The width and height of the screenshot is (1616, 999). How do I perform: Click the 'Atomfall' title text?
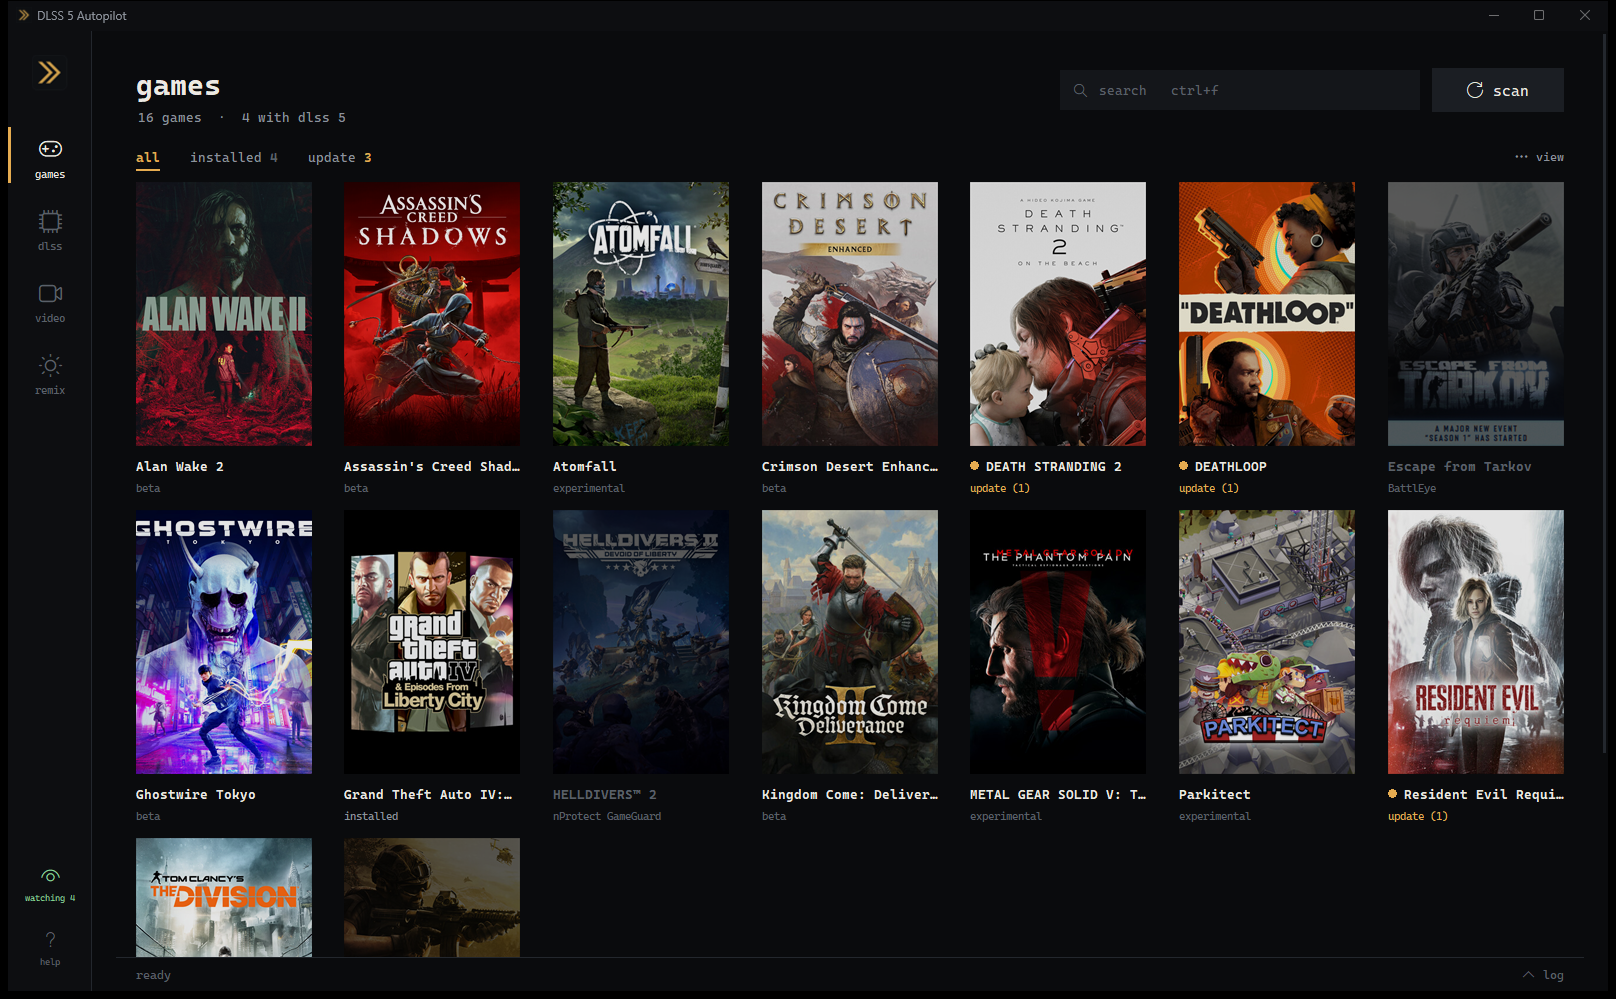click(585, 466)
